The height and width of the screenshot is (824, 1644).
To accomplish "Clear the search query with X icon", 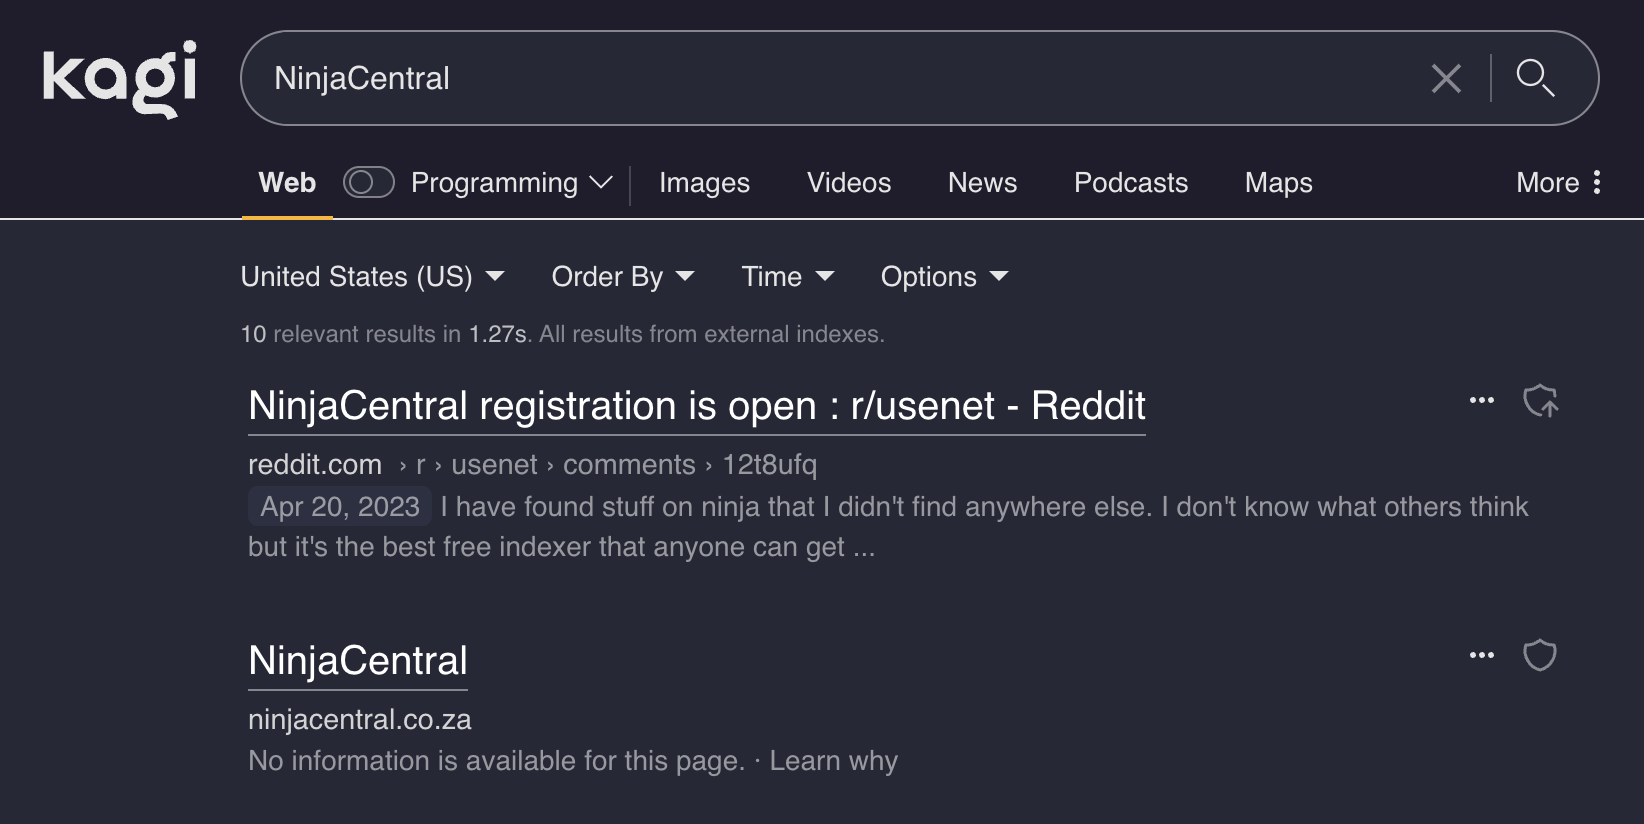I will coord(1445,78).
